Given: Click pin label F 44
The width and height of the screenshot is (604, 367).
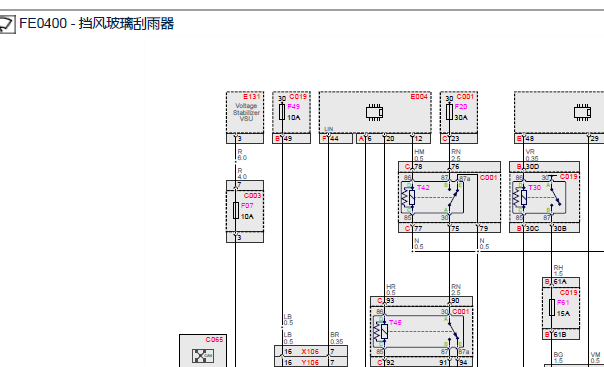Looking at the screenshot, I should coord(331,139).
